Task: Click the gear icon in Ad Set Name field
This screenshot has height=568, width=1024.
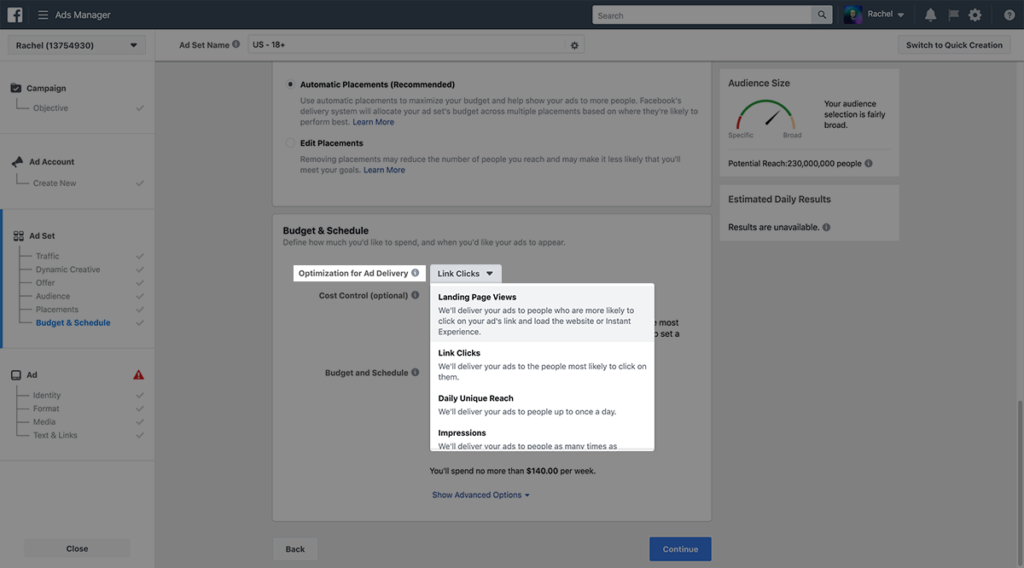Action: click(574, 45)
